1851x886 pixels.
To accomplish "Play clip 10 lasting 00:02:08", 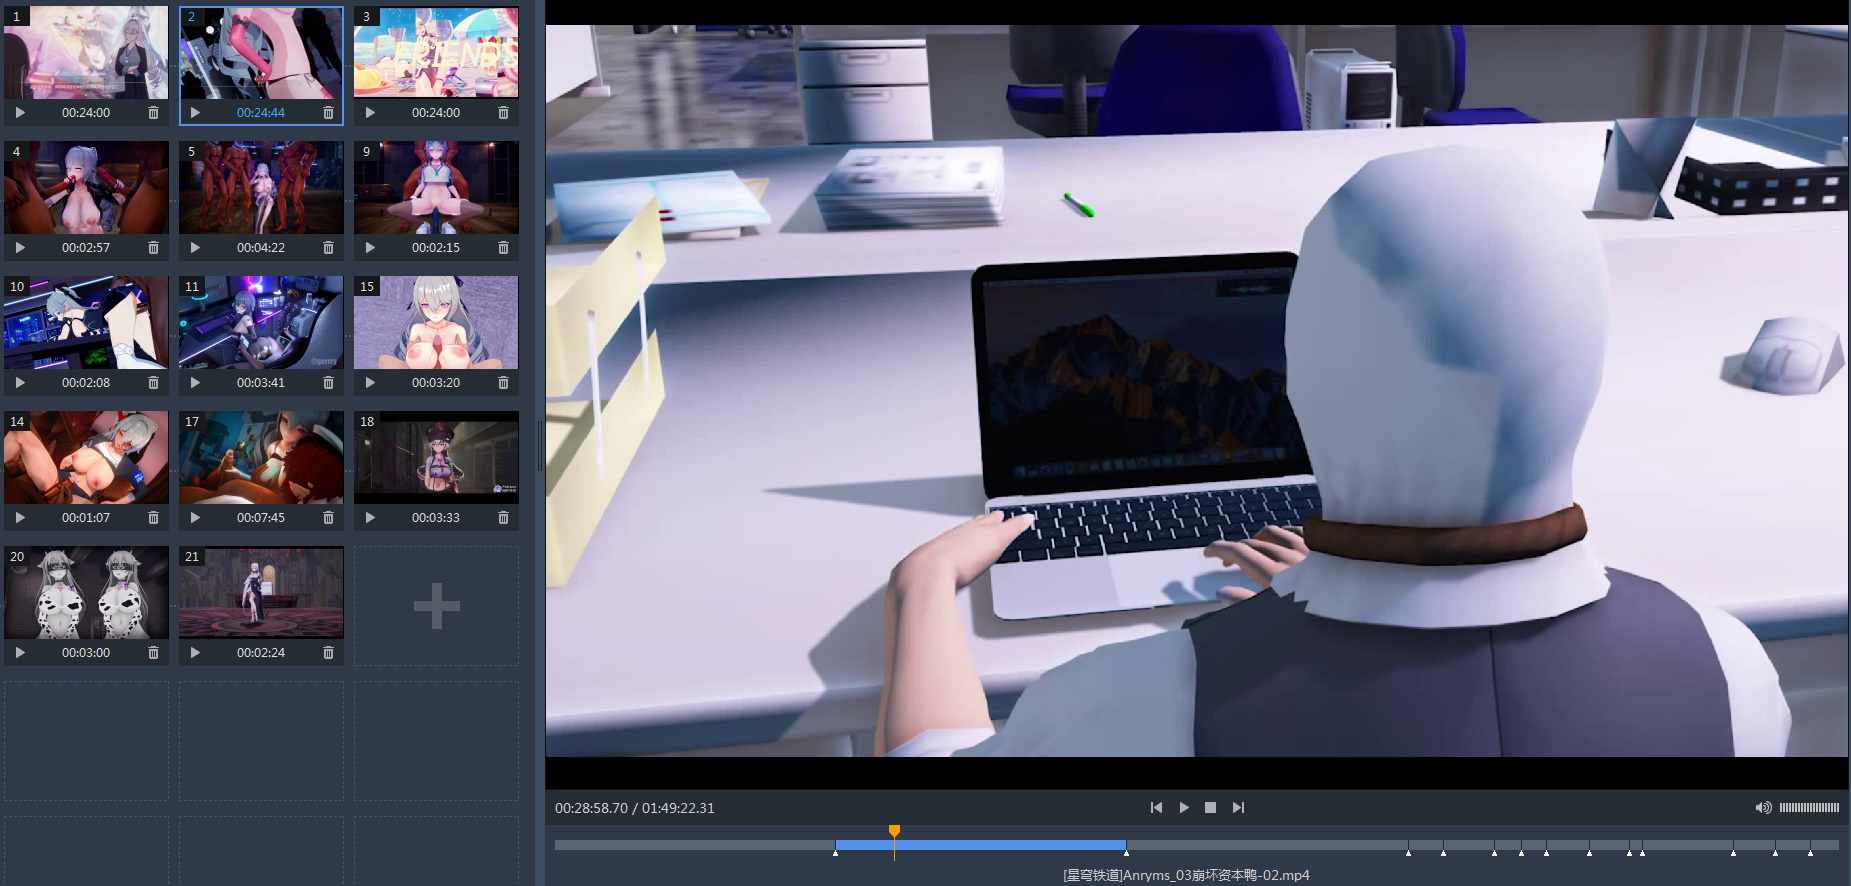I will click(20, 383).
